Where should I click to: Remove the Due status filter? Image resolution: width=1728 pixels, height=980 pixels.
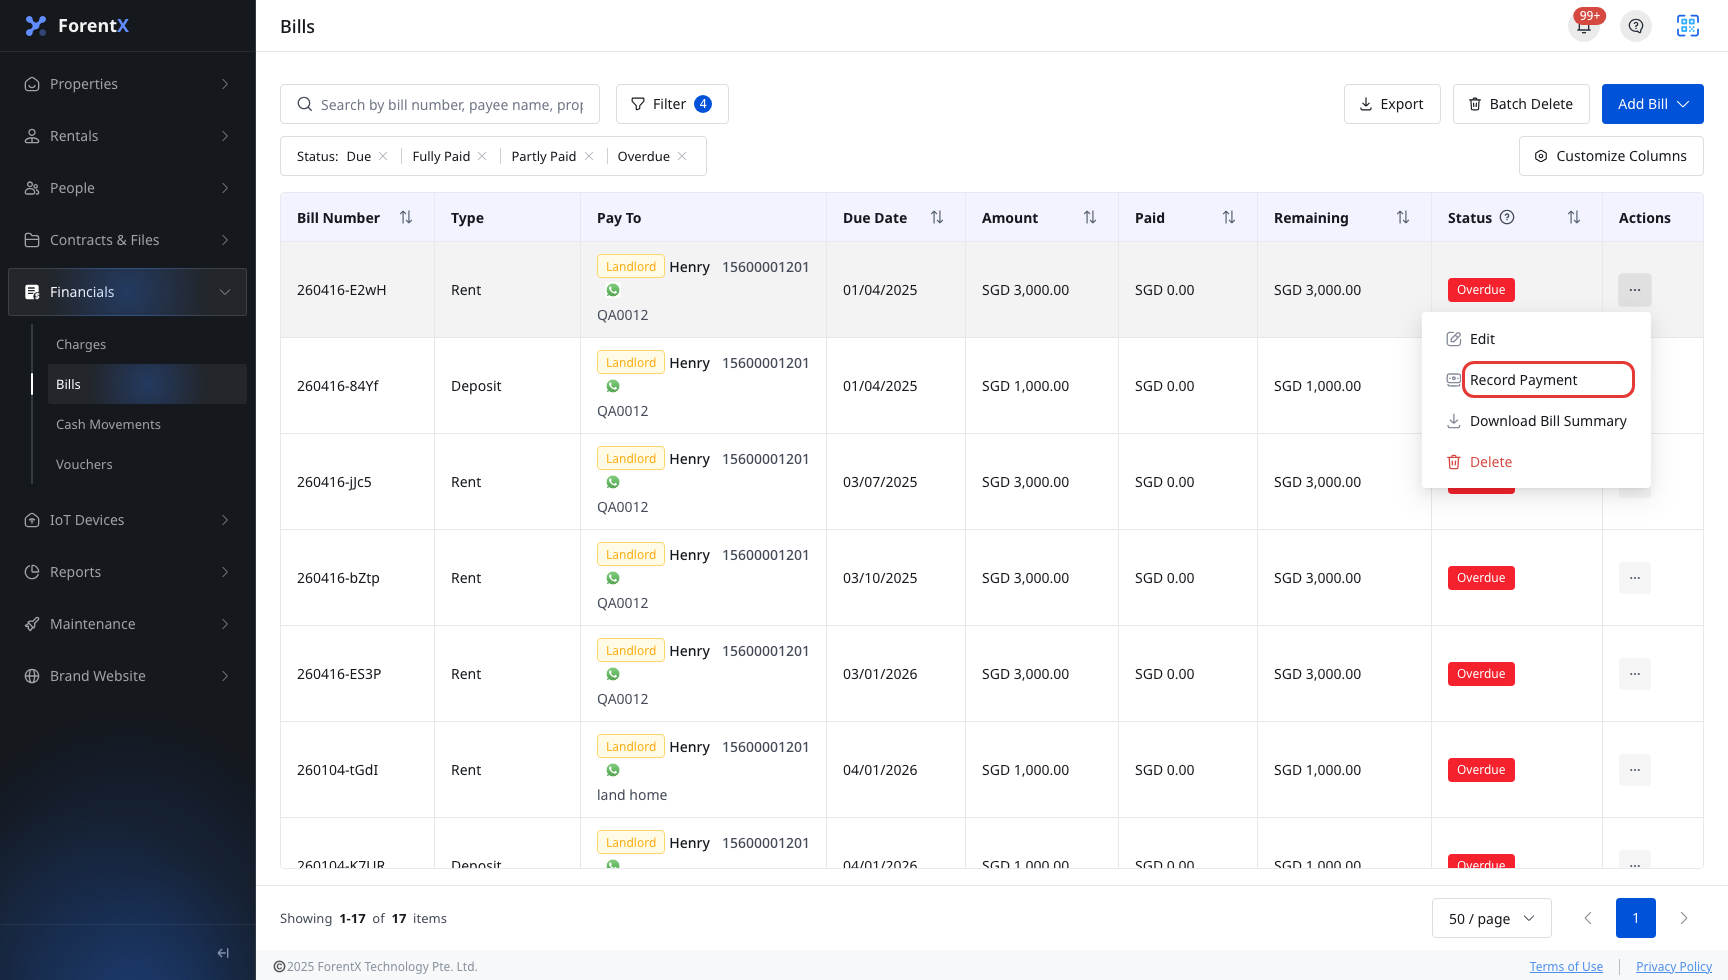[383, 156]
